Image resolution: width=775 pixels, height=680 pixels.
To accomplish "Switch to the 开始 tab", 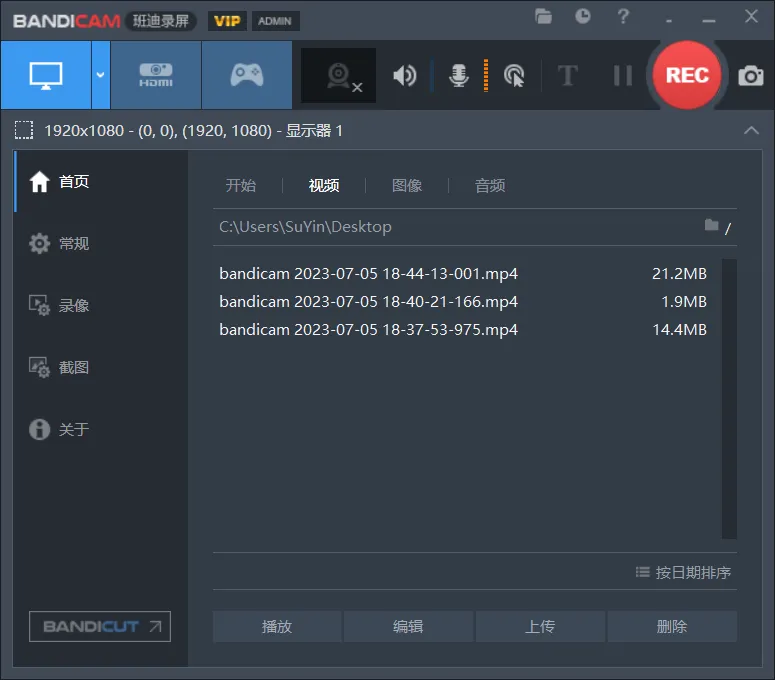I will coord(241,185).
